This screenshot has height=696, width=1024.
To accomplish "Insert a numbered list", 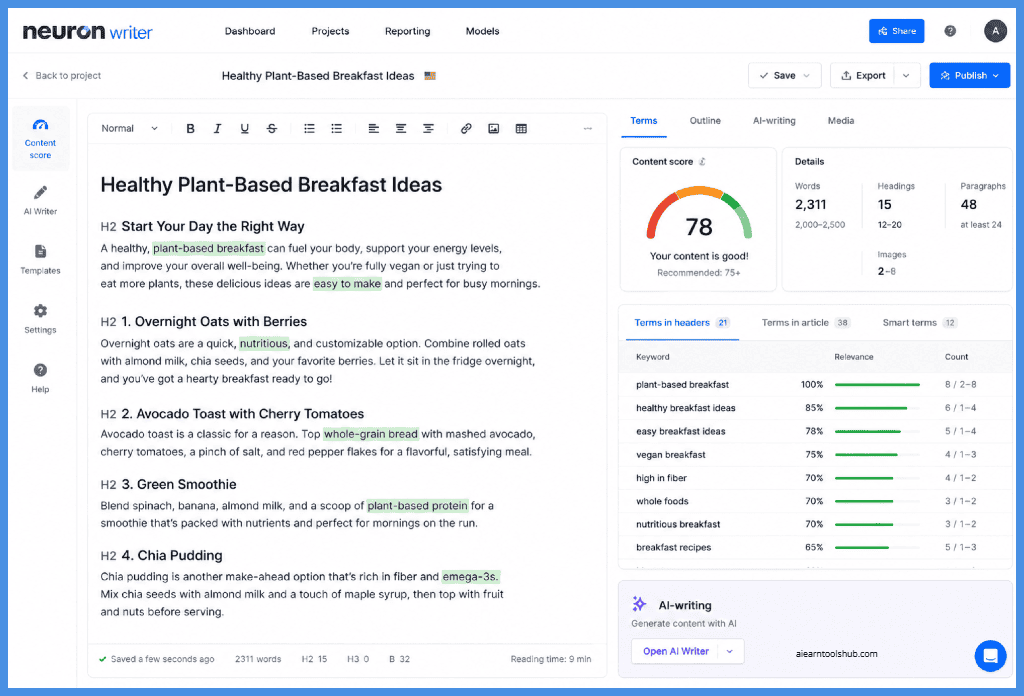I will pos(309,129).
